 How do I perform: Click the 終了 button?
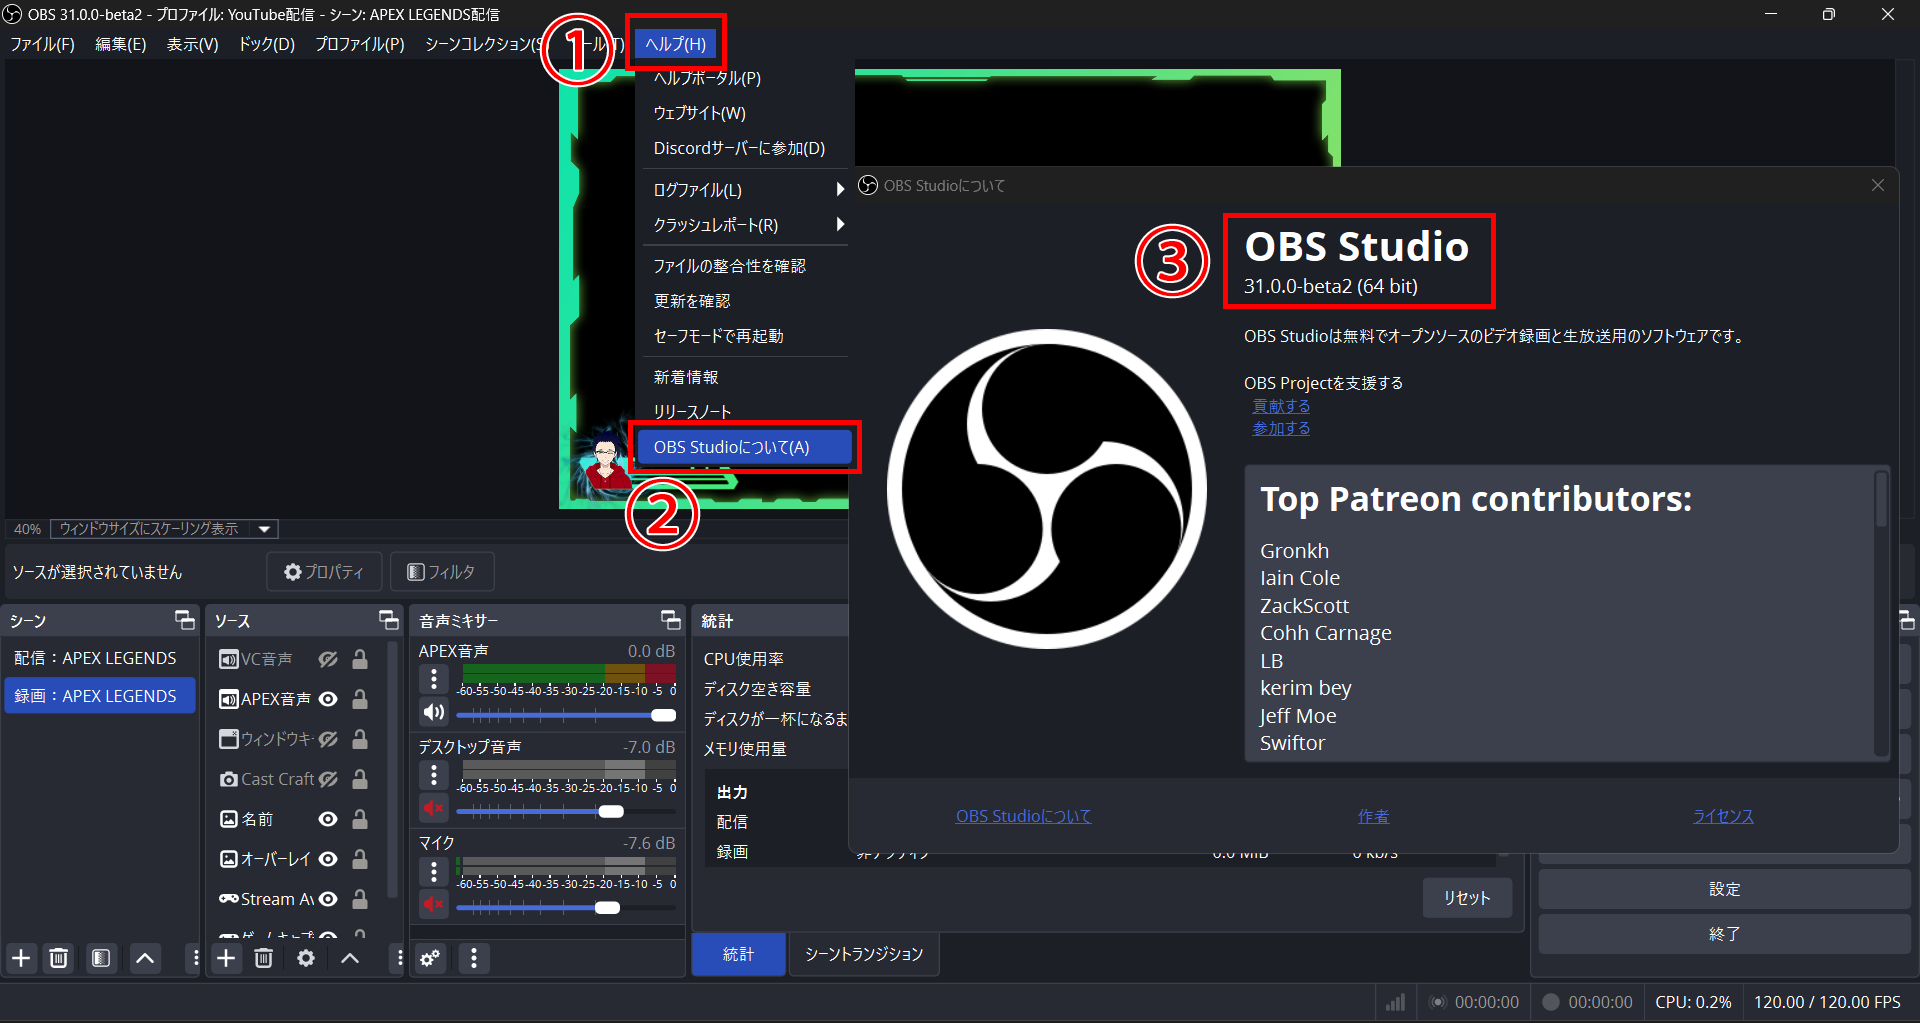pyautogui.click(x=1724, y=934)
